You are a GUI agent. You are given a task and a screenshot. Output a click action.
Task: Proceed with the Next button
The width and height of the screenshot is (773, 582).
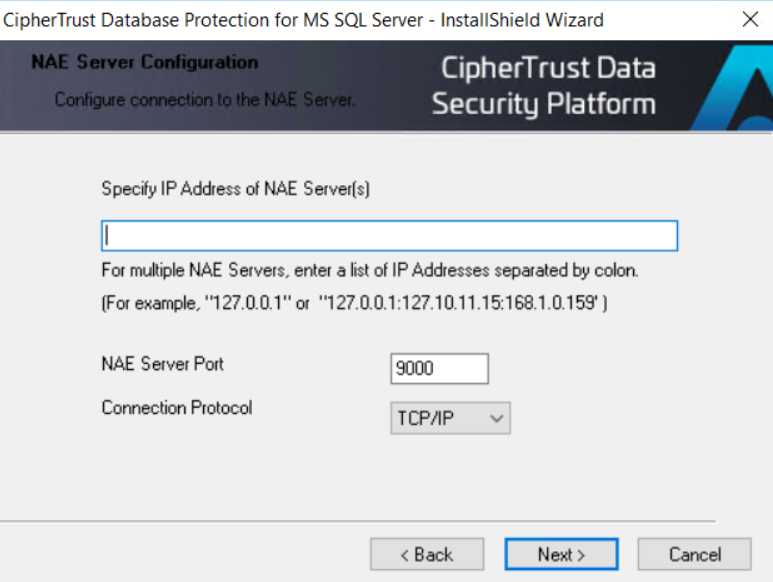[561, 554]
